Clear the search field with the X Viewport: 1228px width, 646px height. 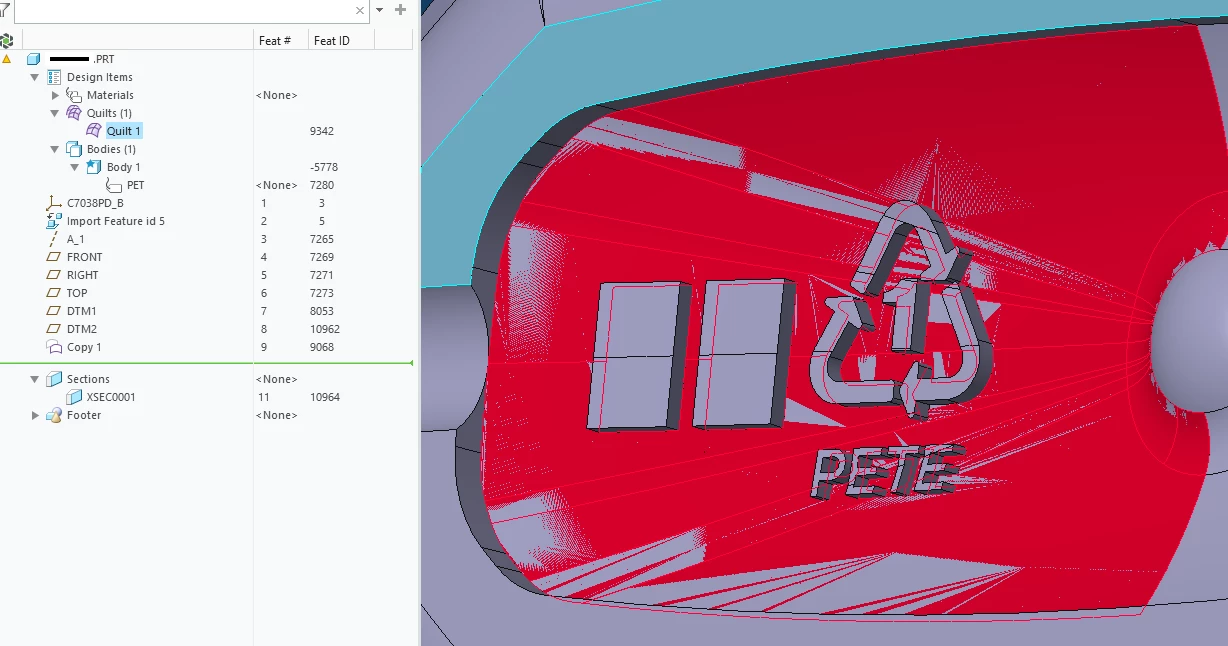point(360,10)
